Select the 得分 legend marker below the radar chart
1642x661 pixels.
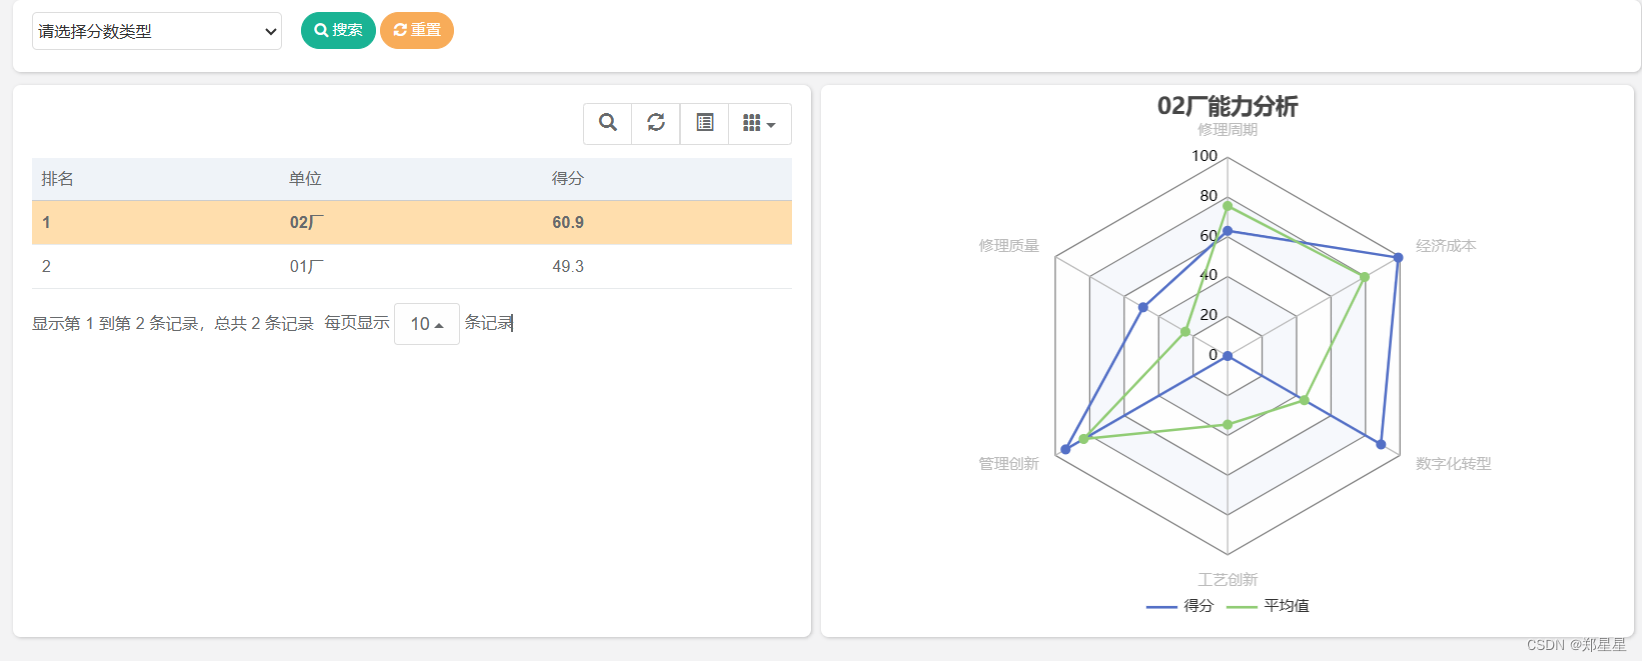point(1162,606)
